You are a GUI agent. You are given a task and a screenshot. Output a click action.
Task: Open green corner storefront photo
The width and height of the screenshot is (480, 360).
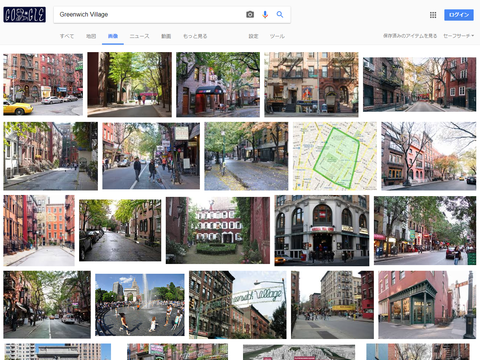(x=427, y=305)
